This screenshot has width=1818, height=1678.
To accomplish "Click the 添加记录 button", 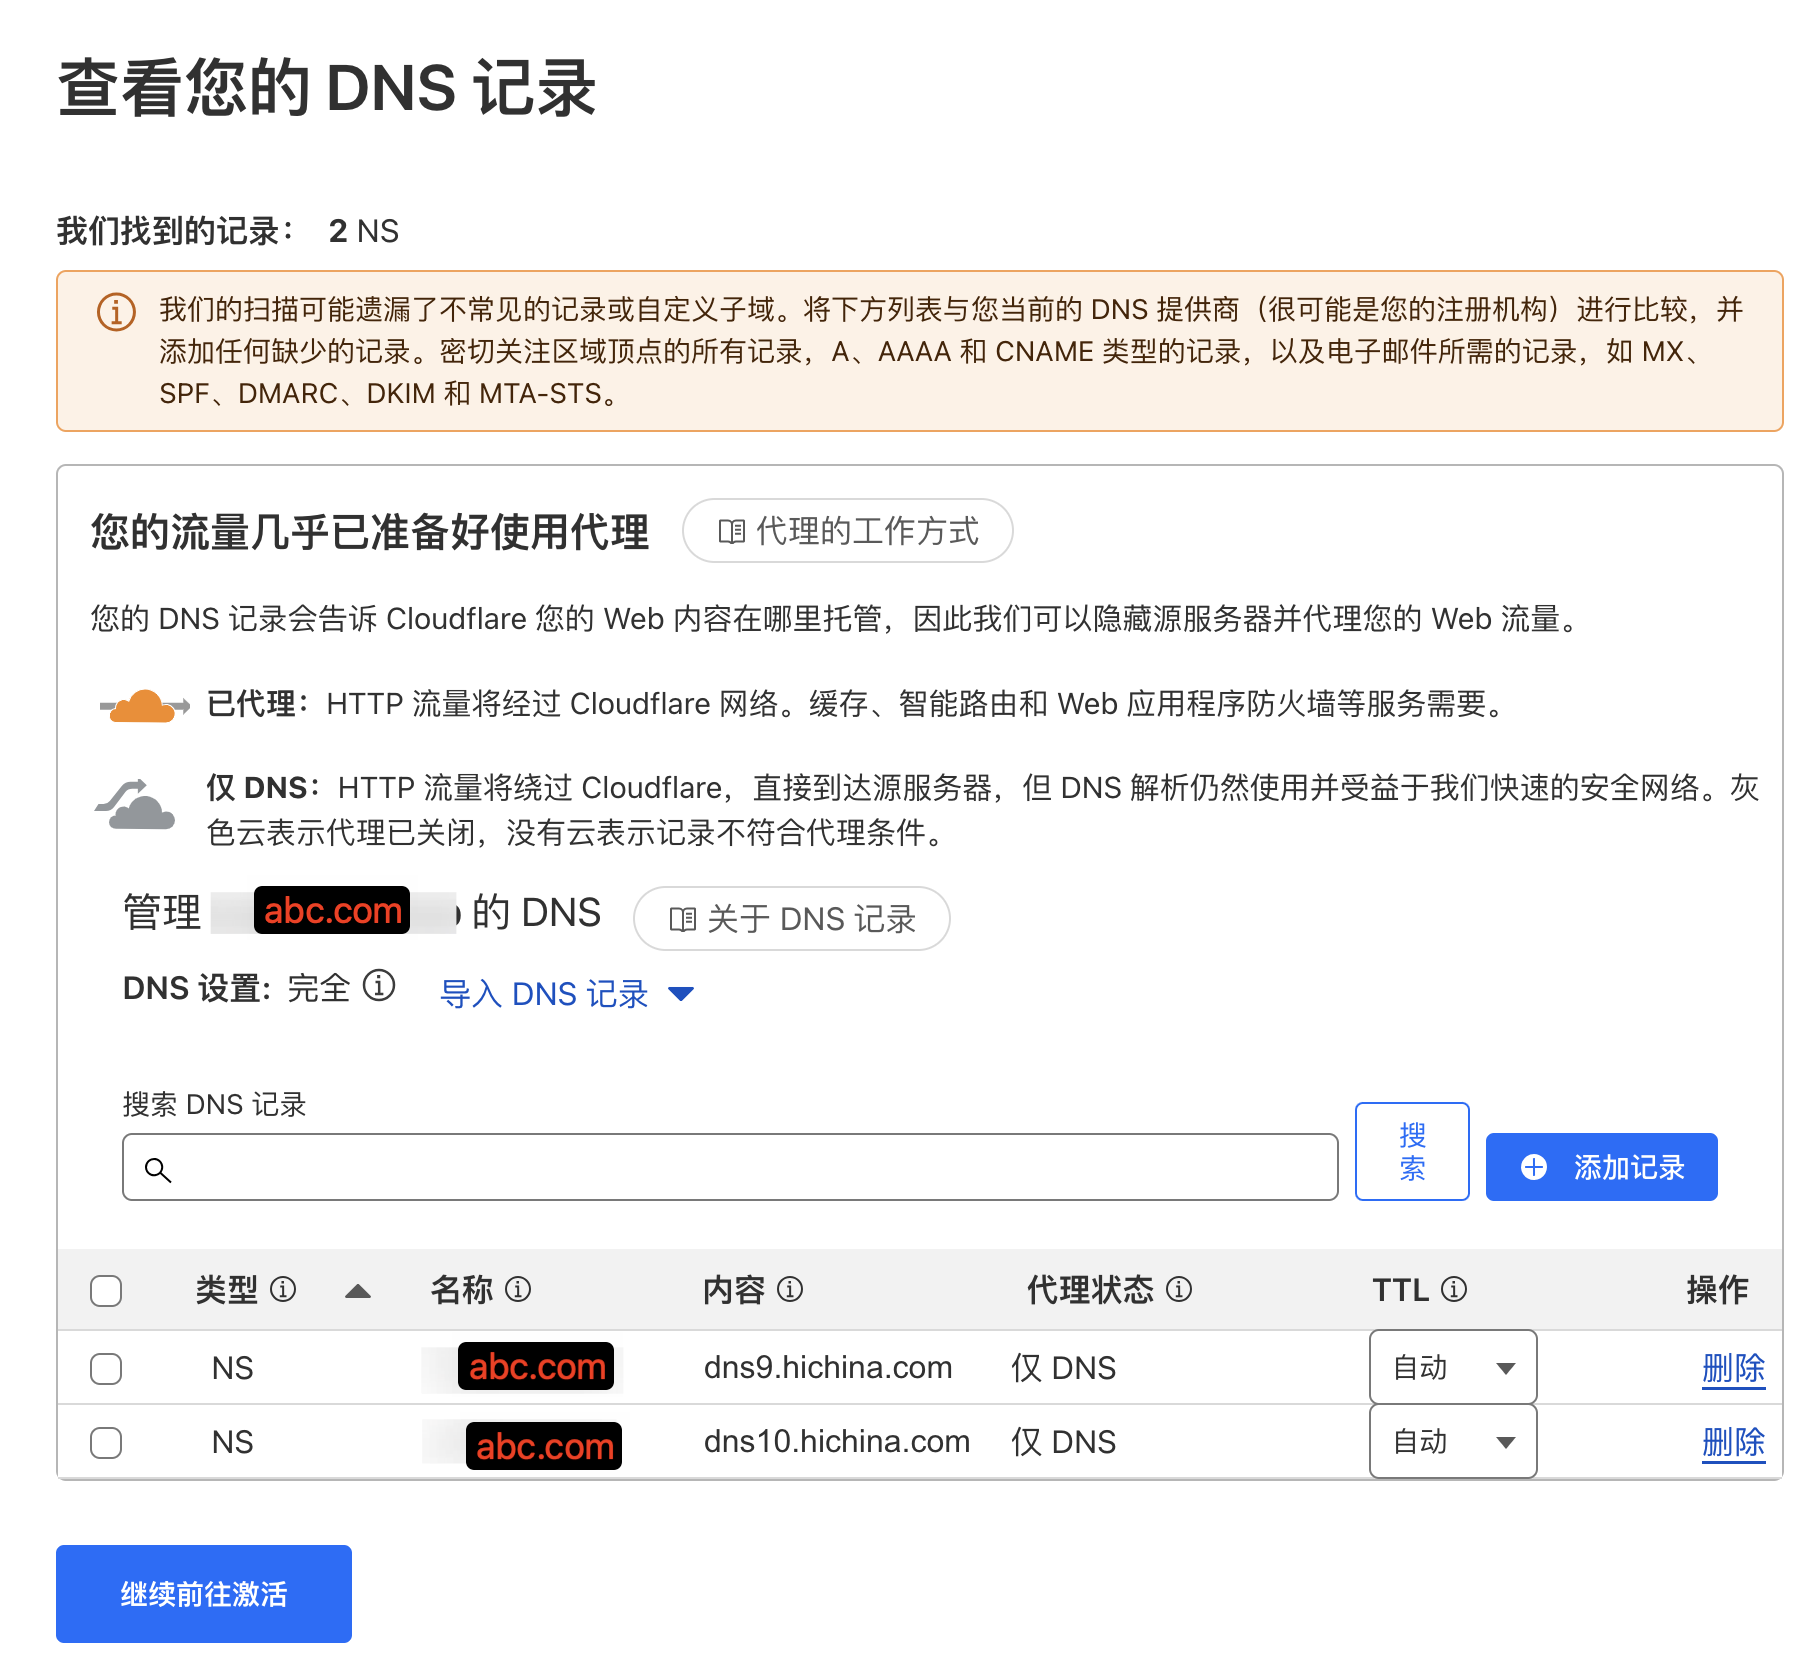I will (x=1601, y=1167).
